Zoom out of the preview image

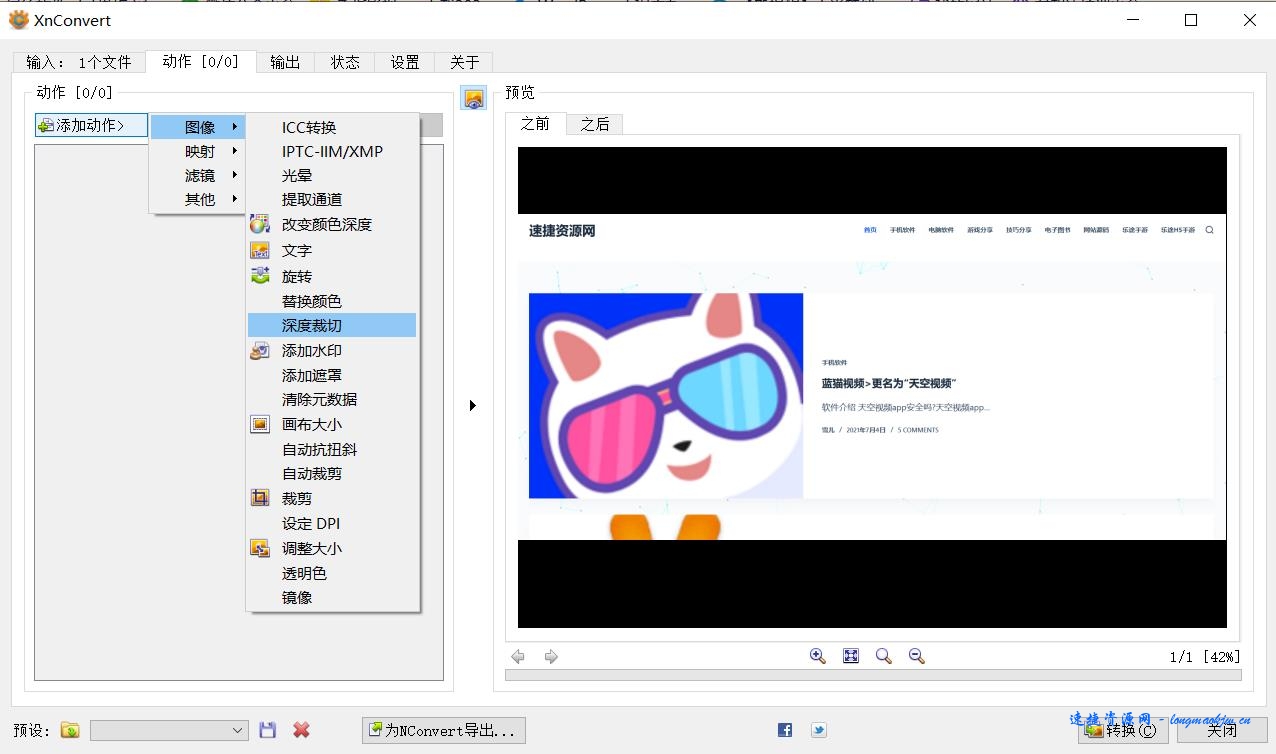point(917,656)
